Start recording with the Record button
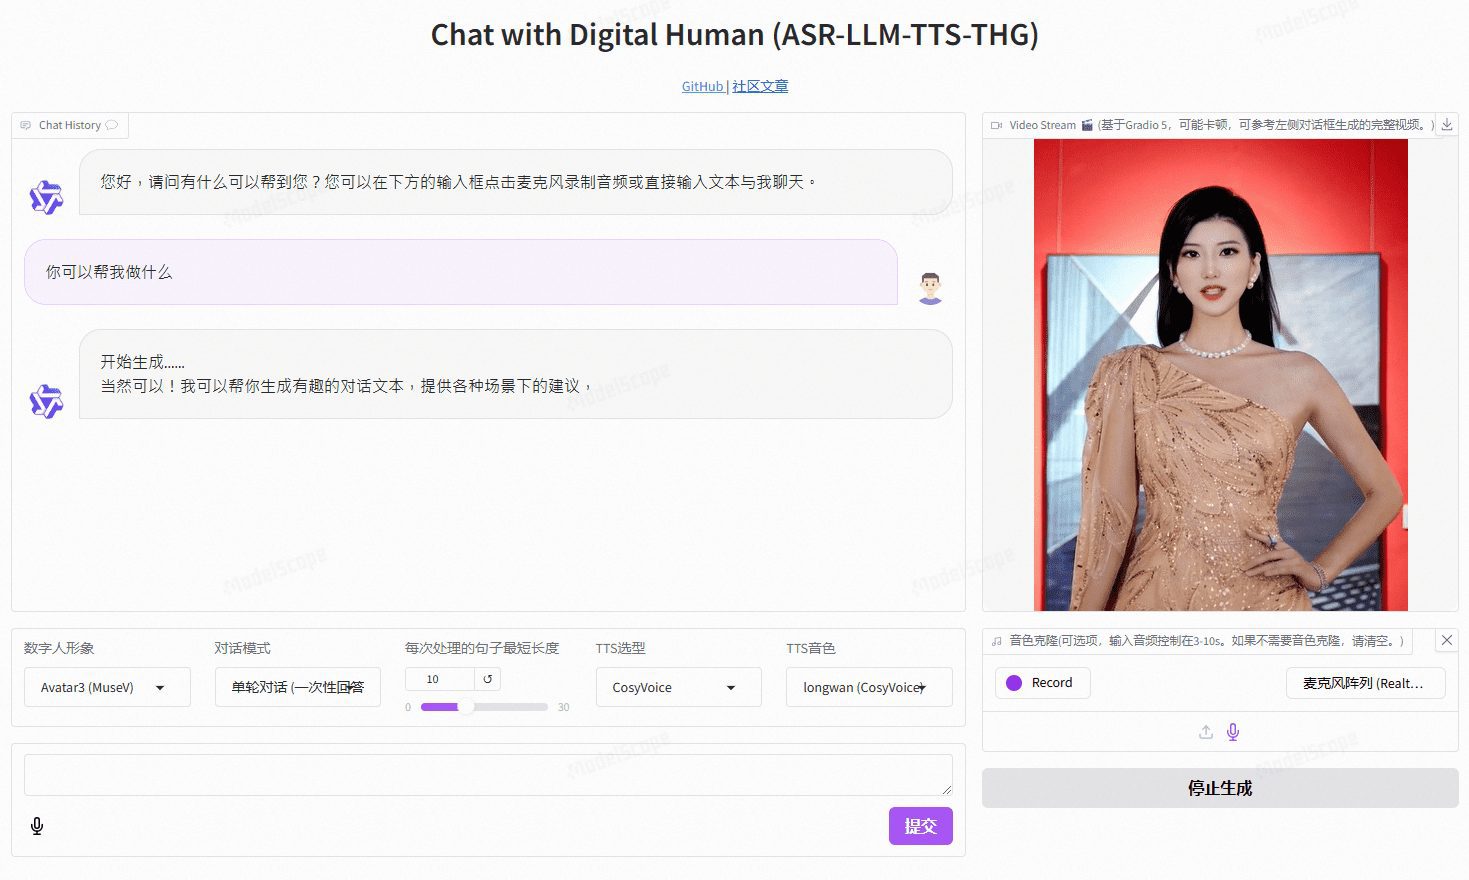Viewport: 1469px width, 880px height. [1042, 683]
